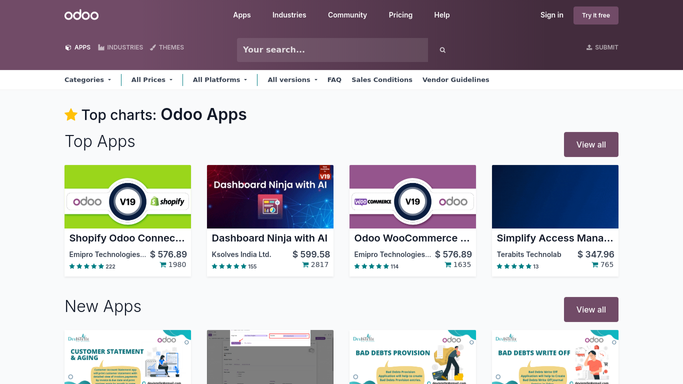Click Dashboard Ninja with AI title
The height and width of the screenshot is (384, 683).
click(269, 238)
